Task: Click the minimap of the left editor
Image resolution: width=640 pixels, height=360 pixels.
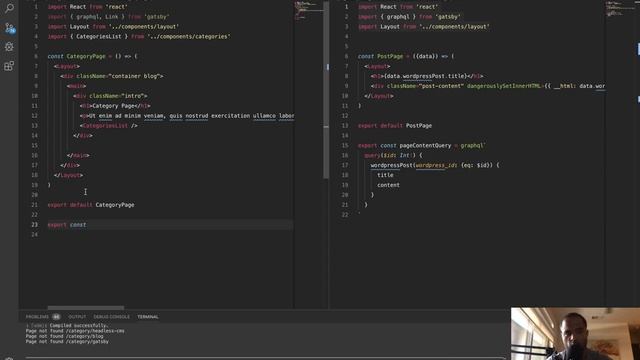Action: [308, 11]
